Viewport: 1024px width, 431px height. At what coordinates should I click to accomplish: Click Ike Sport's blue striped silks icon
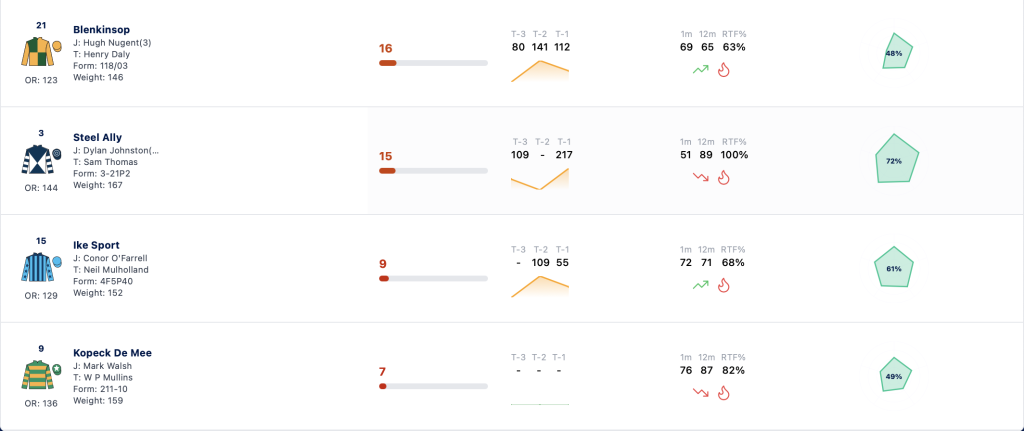41,268
